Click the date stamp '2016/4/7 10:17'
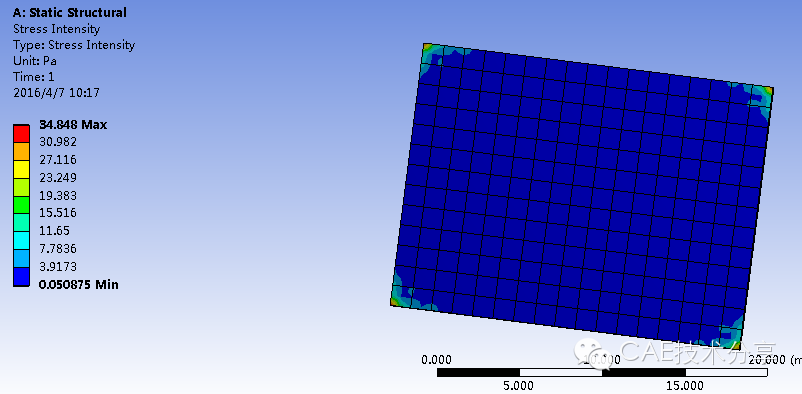 (56, 93)
